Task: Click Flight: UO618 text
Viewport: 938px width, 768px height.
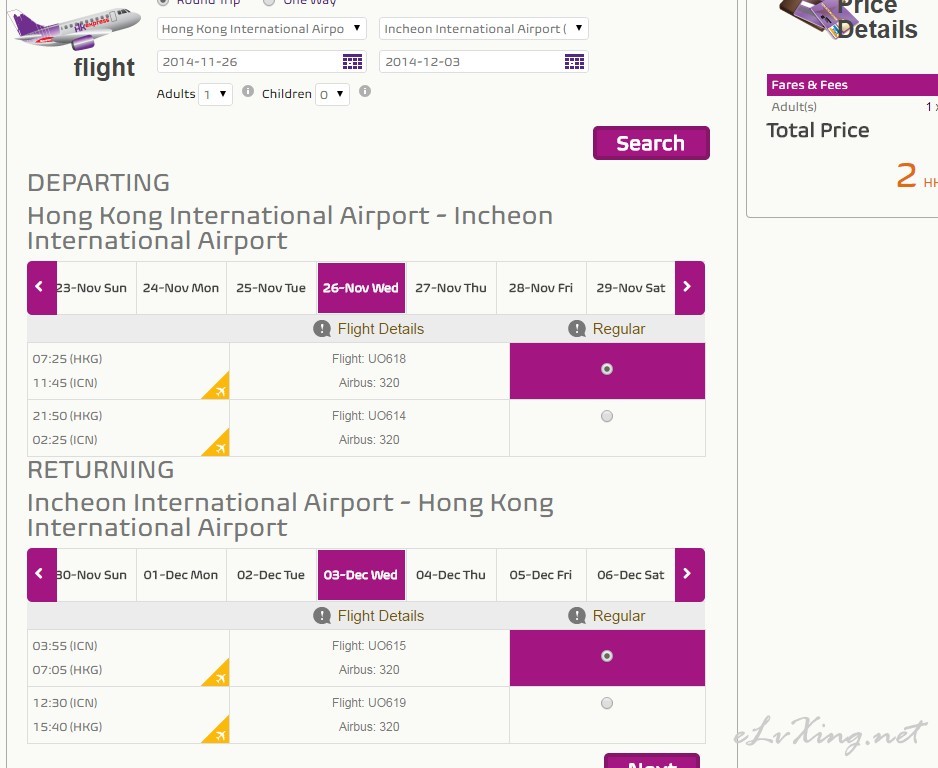Action: coord(369,359)
